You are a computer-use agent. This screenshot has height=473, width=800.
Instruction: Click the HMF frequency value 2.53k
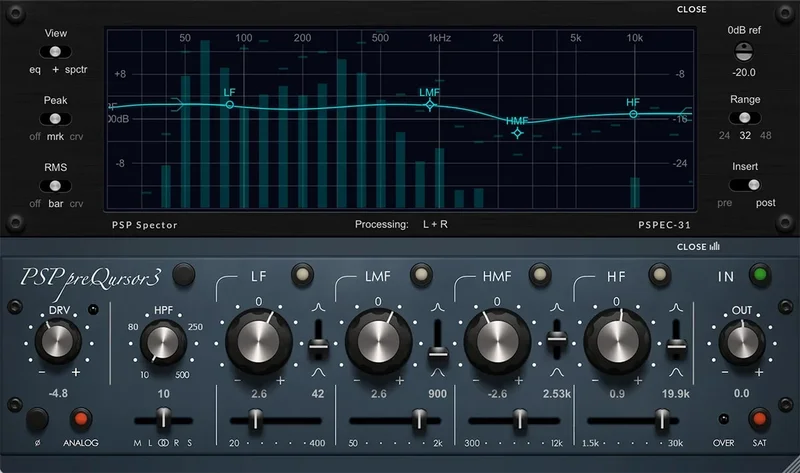557,393
